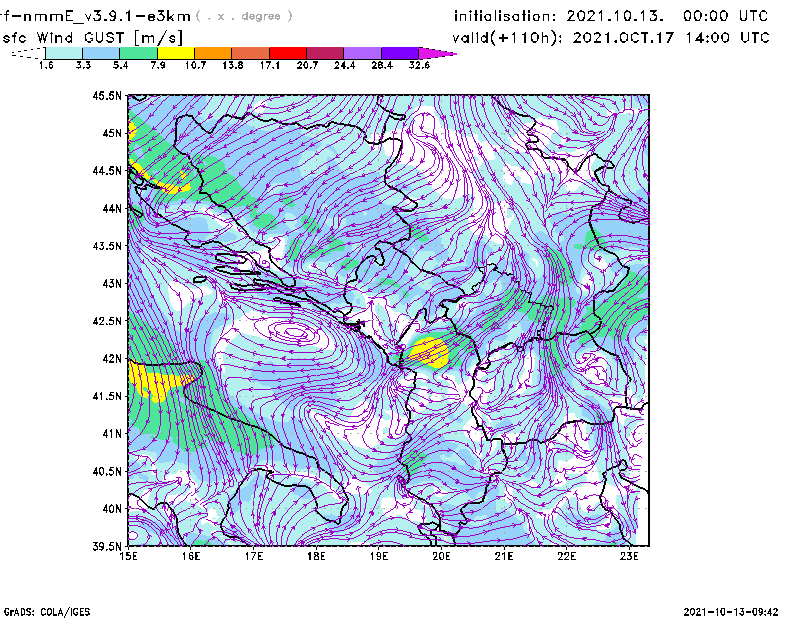Click the legend value 1.6
This screenshot has width=800, height=618.
click(46, 65)
